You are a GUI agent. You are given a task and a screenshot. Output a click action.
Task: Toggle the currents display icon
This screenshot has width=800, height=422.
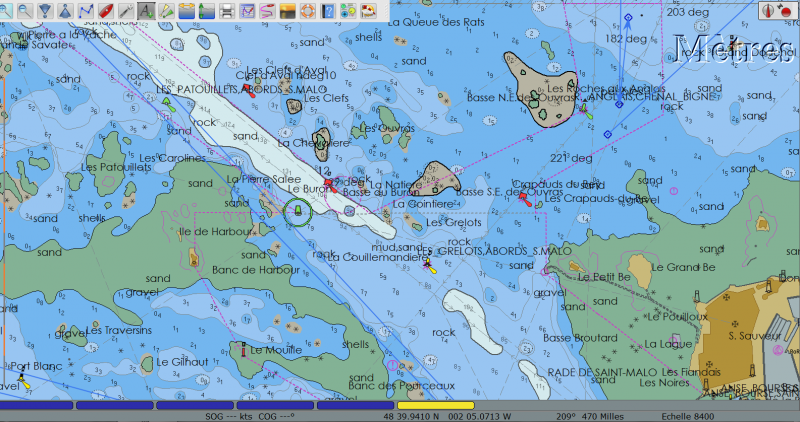[x=207, y=10]
